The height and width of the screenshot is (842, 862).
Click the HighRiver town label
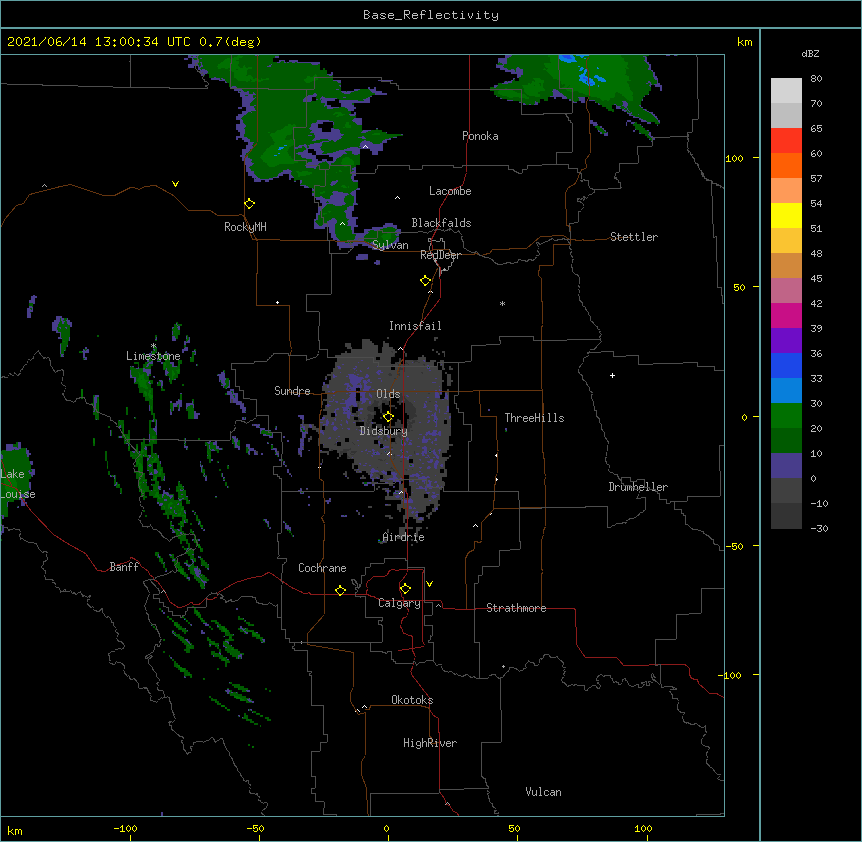pos(430,743)
